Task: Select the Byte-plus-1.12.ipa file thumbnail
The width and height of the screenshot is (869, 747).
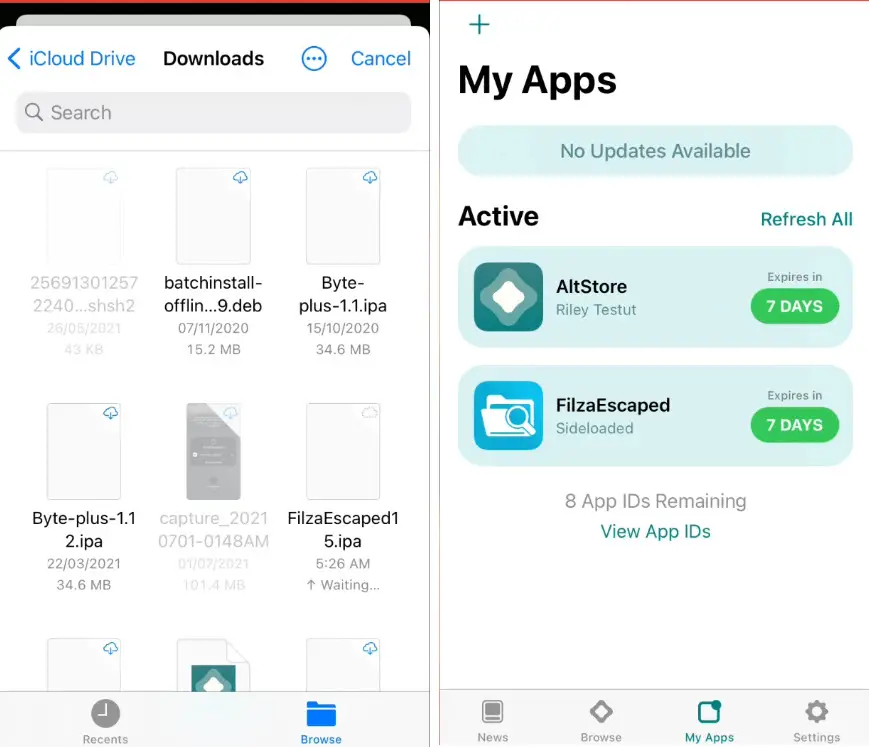Action: click(84, 452)
